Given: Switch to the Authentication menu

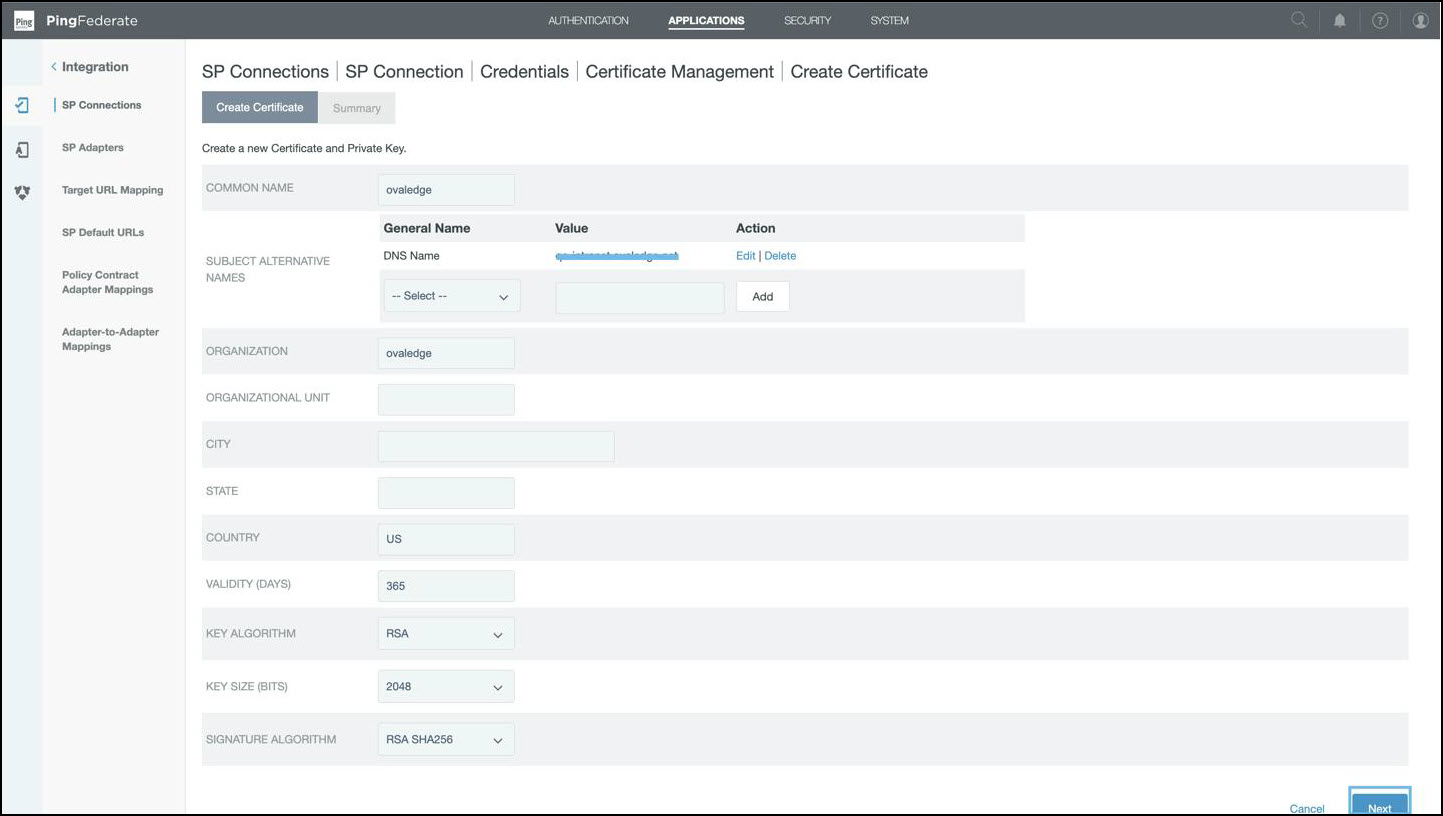Looking at the screenshot, I should (588, 21).
